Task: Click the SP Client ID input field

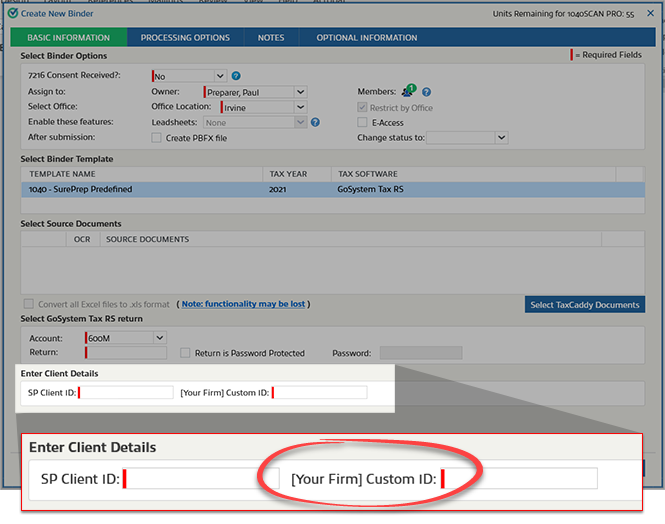Action: pos(126,392)
